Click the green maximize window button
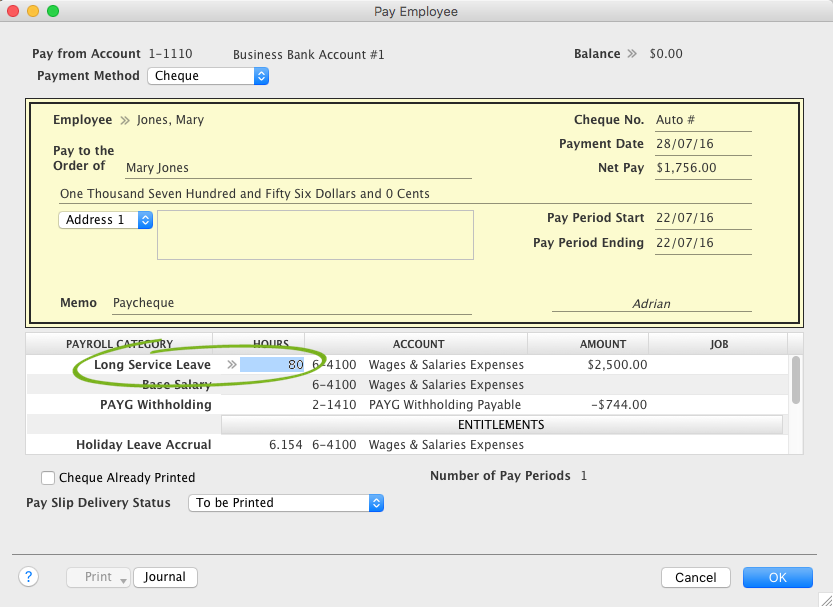 (53, 11)
